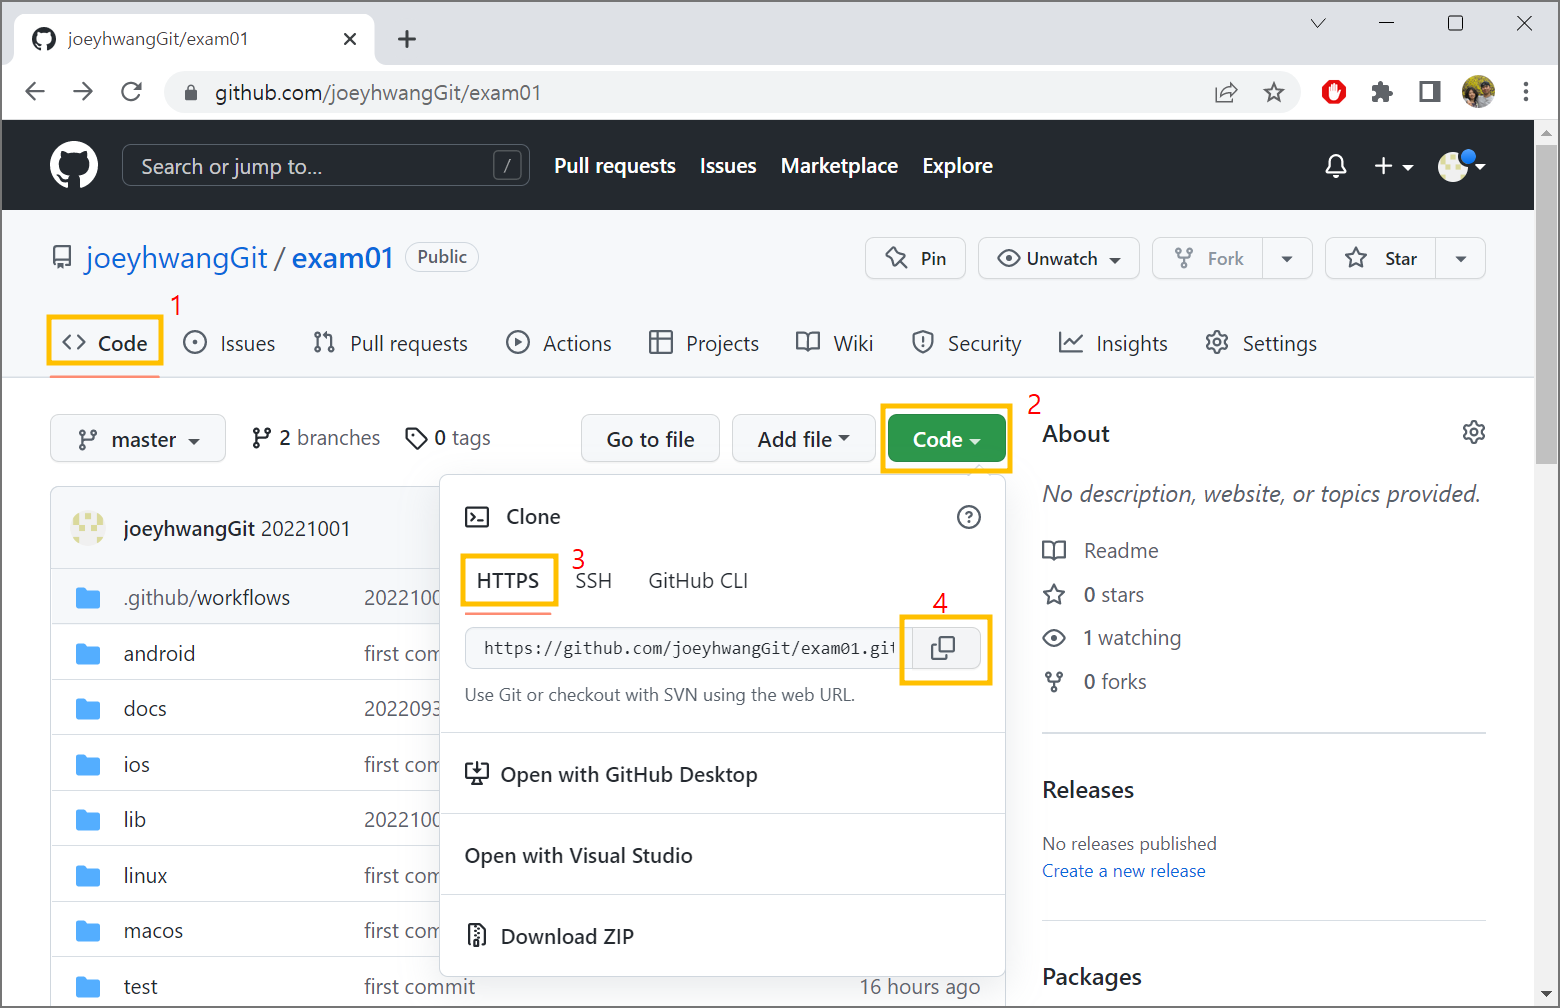Click the GitHub Octocat logo
The image size is (1560, 1008).
[74, 165]
